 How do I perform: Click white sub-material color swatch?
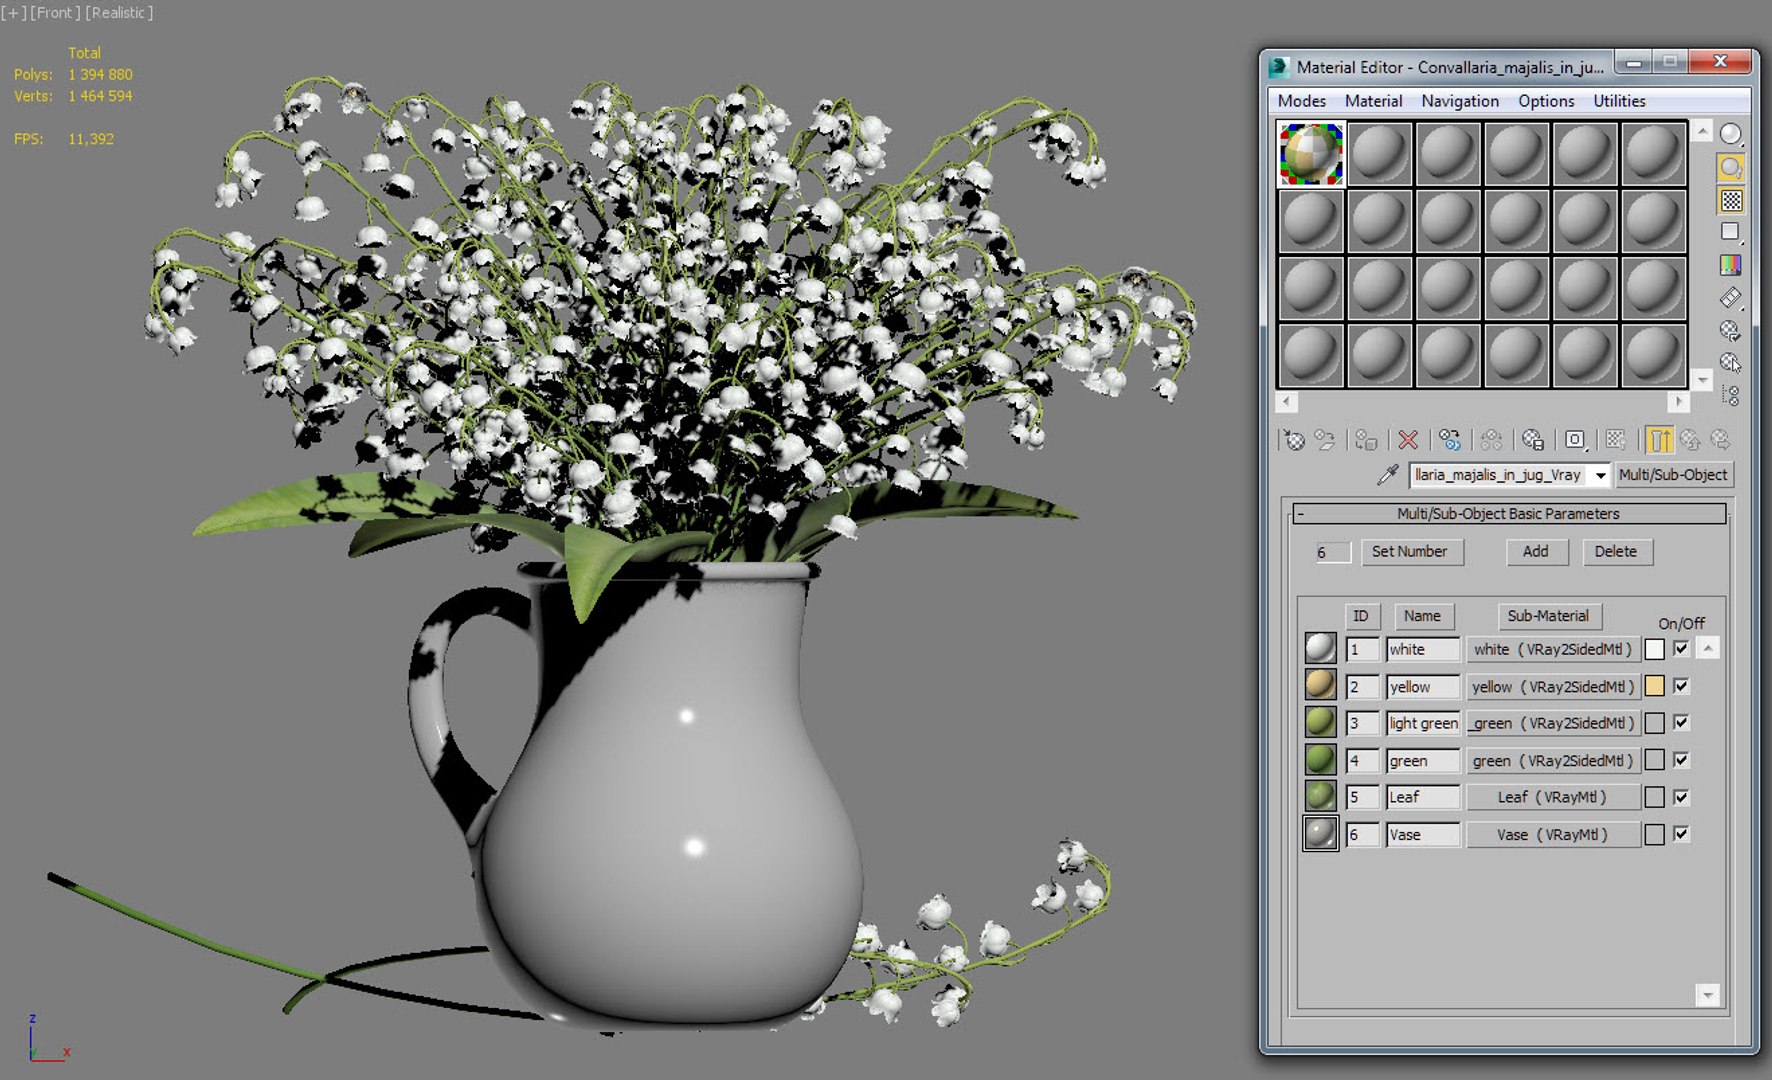click(1655, 649)
